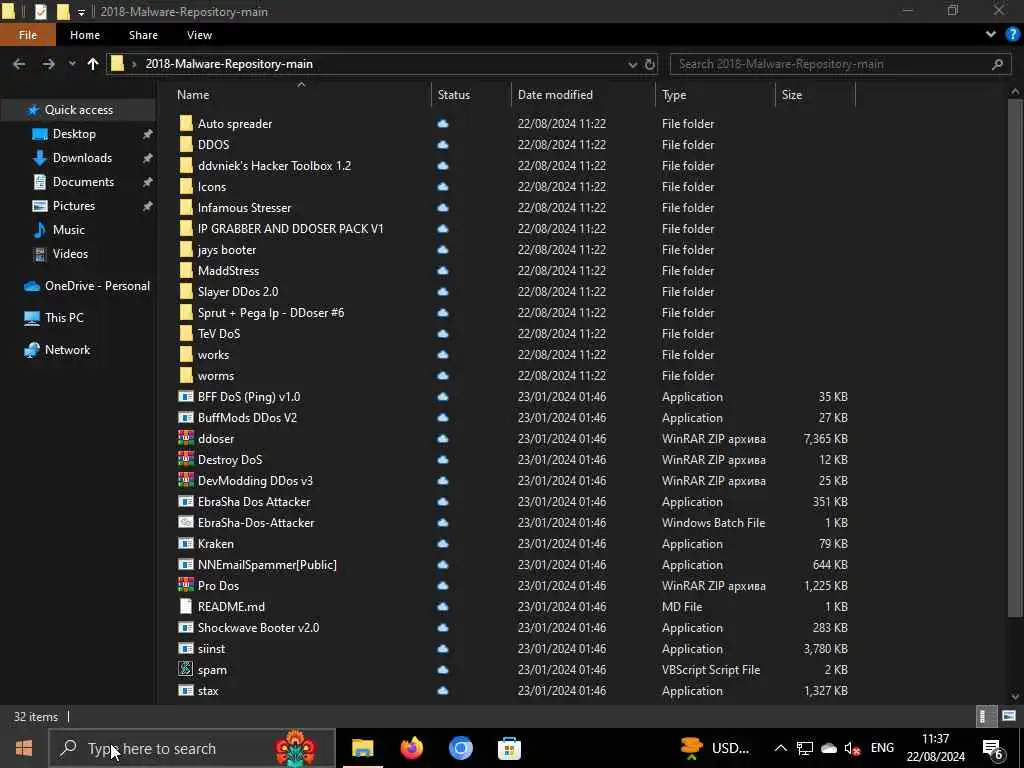Select Shockwave Booter v2.0 file name
This screenshot has height=768, width=1024.
(259, 628)
